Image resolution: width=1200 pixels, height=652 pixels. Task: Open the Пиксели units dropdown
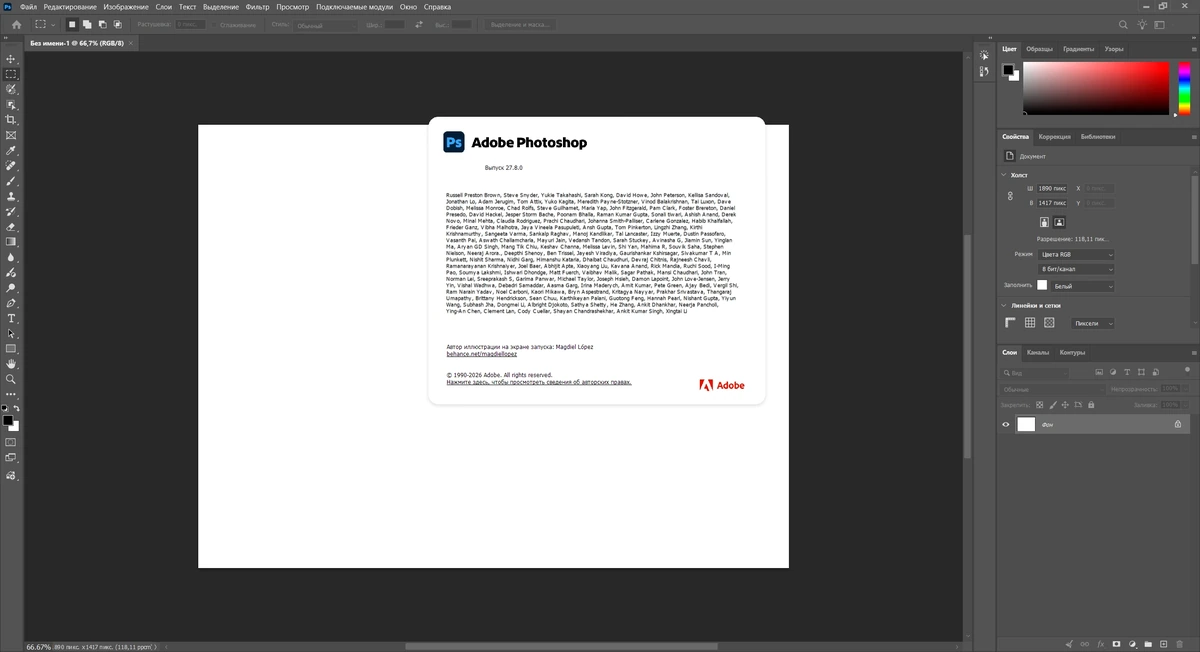point(1092,323)
